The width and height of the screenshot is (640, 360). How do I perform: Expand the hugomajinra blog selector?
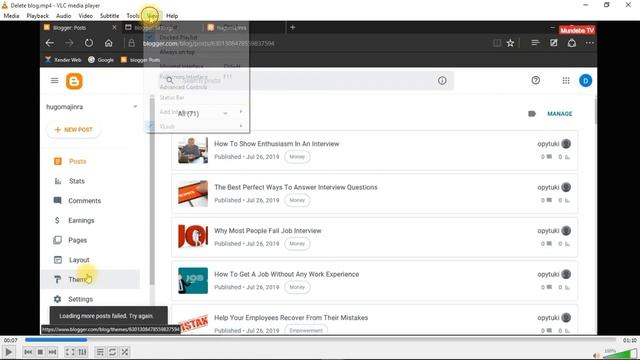[135, 107]
